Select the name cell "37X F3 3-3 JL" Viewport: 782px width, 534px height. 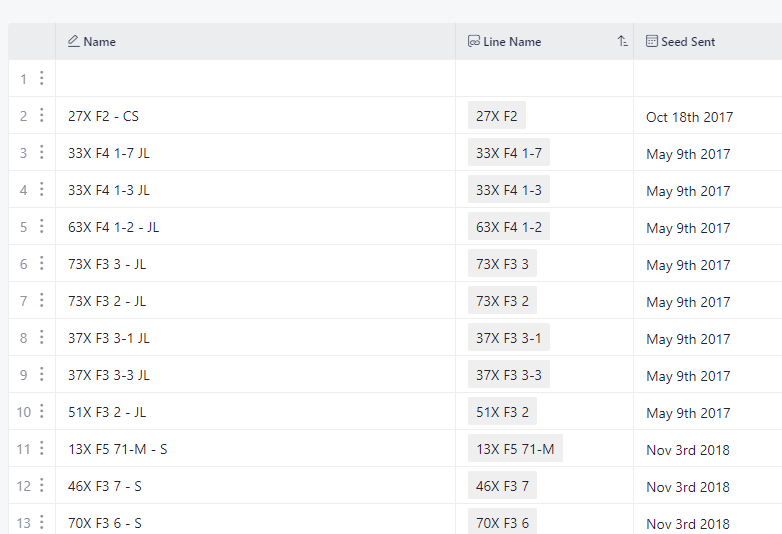pyautogui.click(x=255, y=375)
